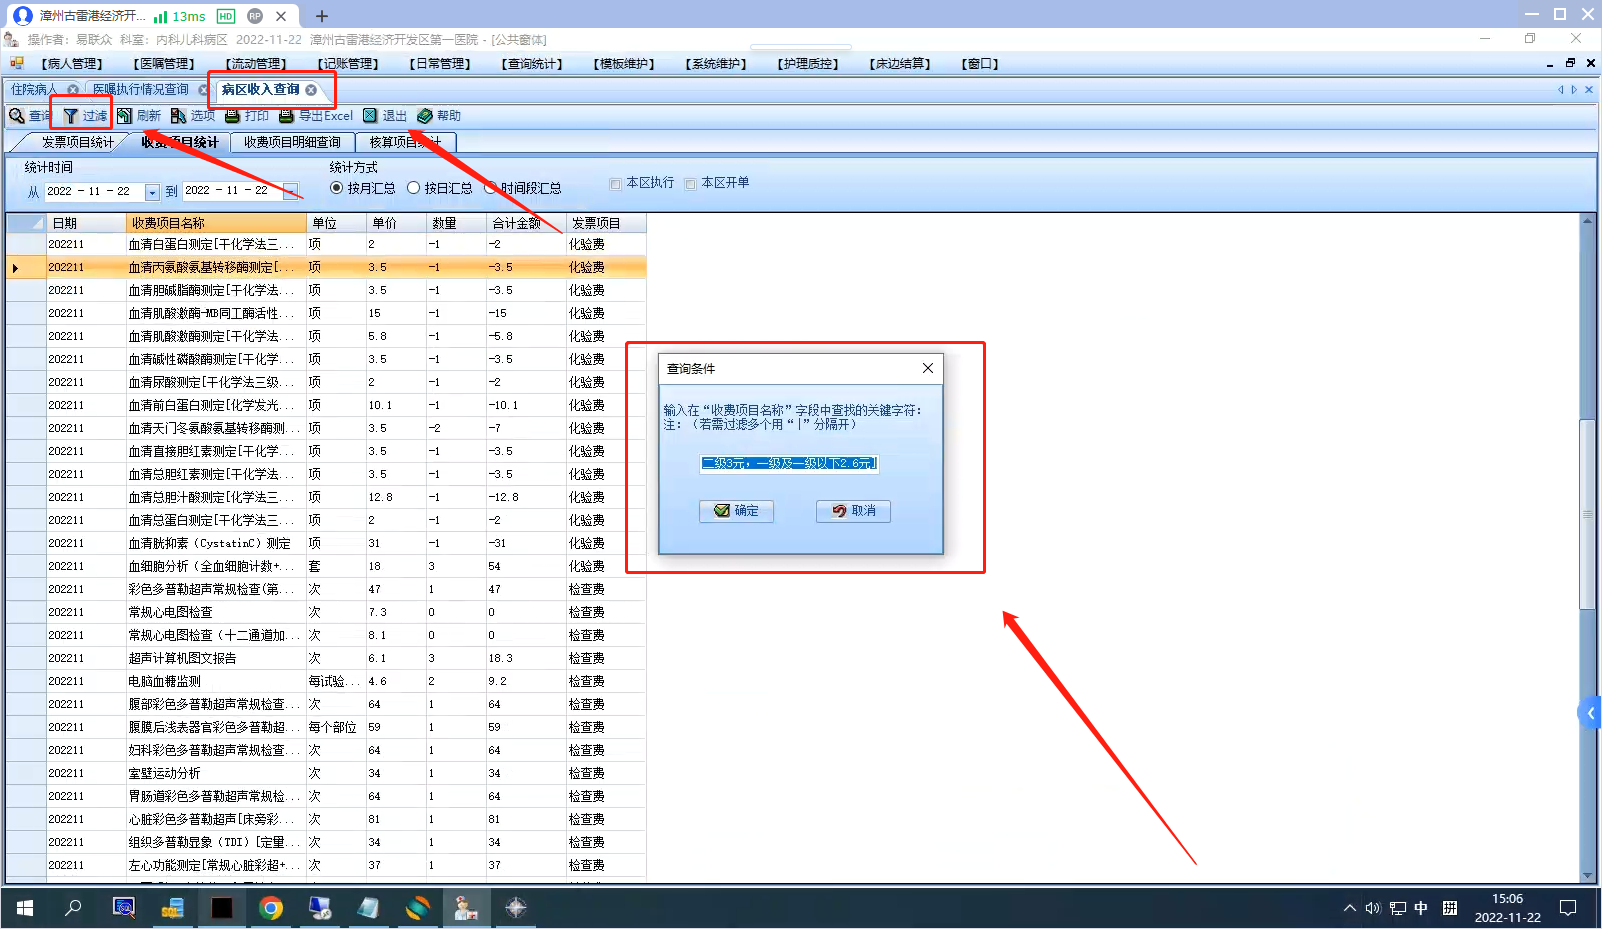Open Windows taskbar search
This screenshot has height=929, width=1602.
(x=73, y=908)
